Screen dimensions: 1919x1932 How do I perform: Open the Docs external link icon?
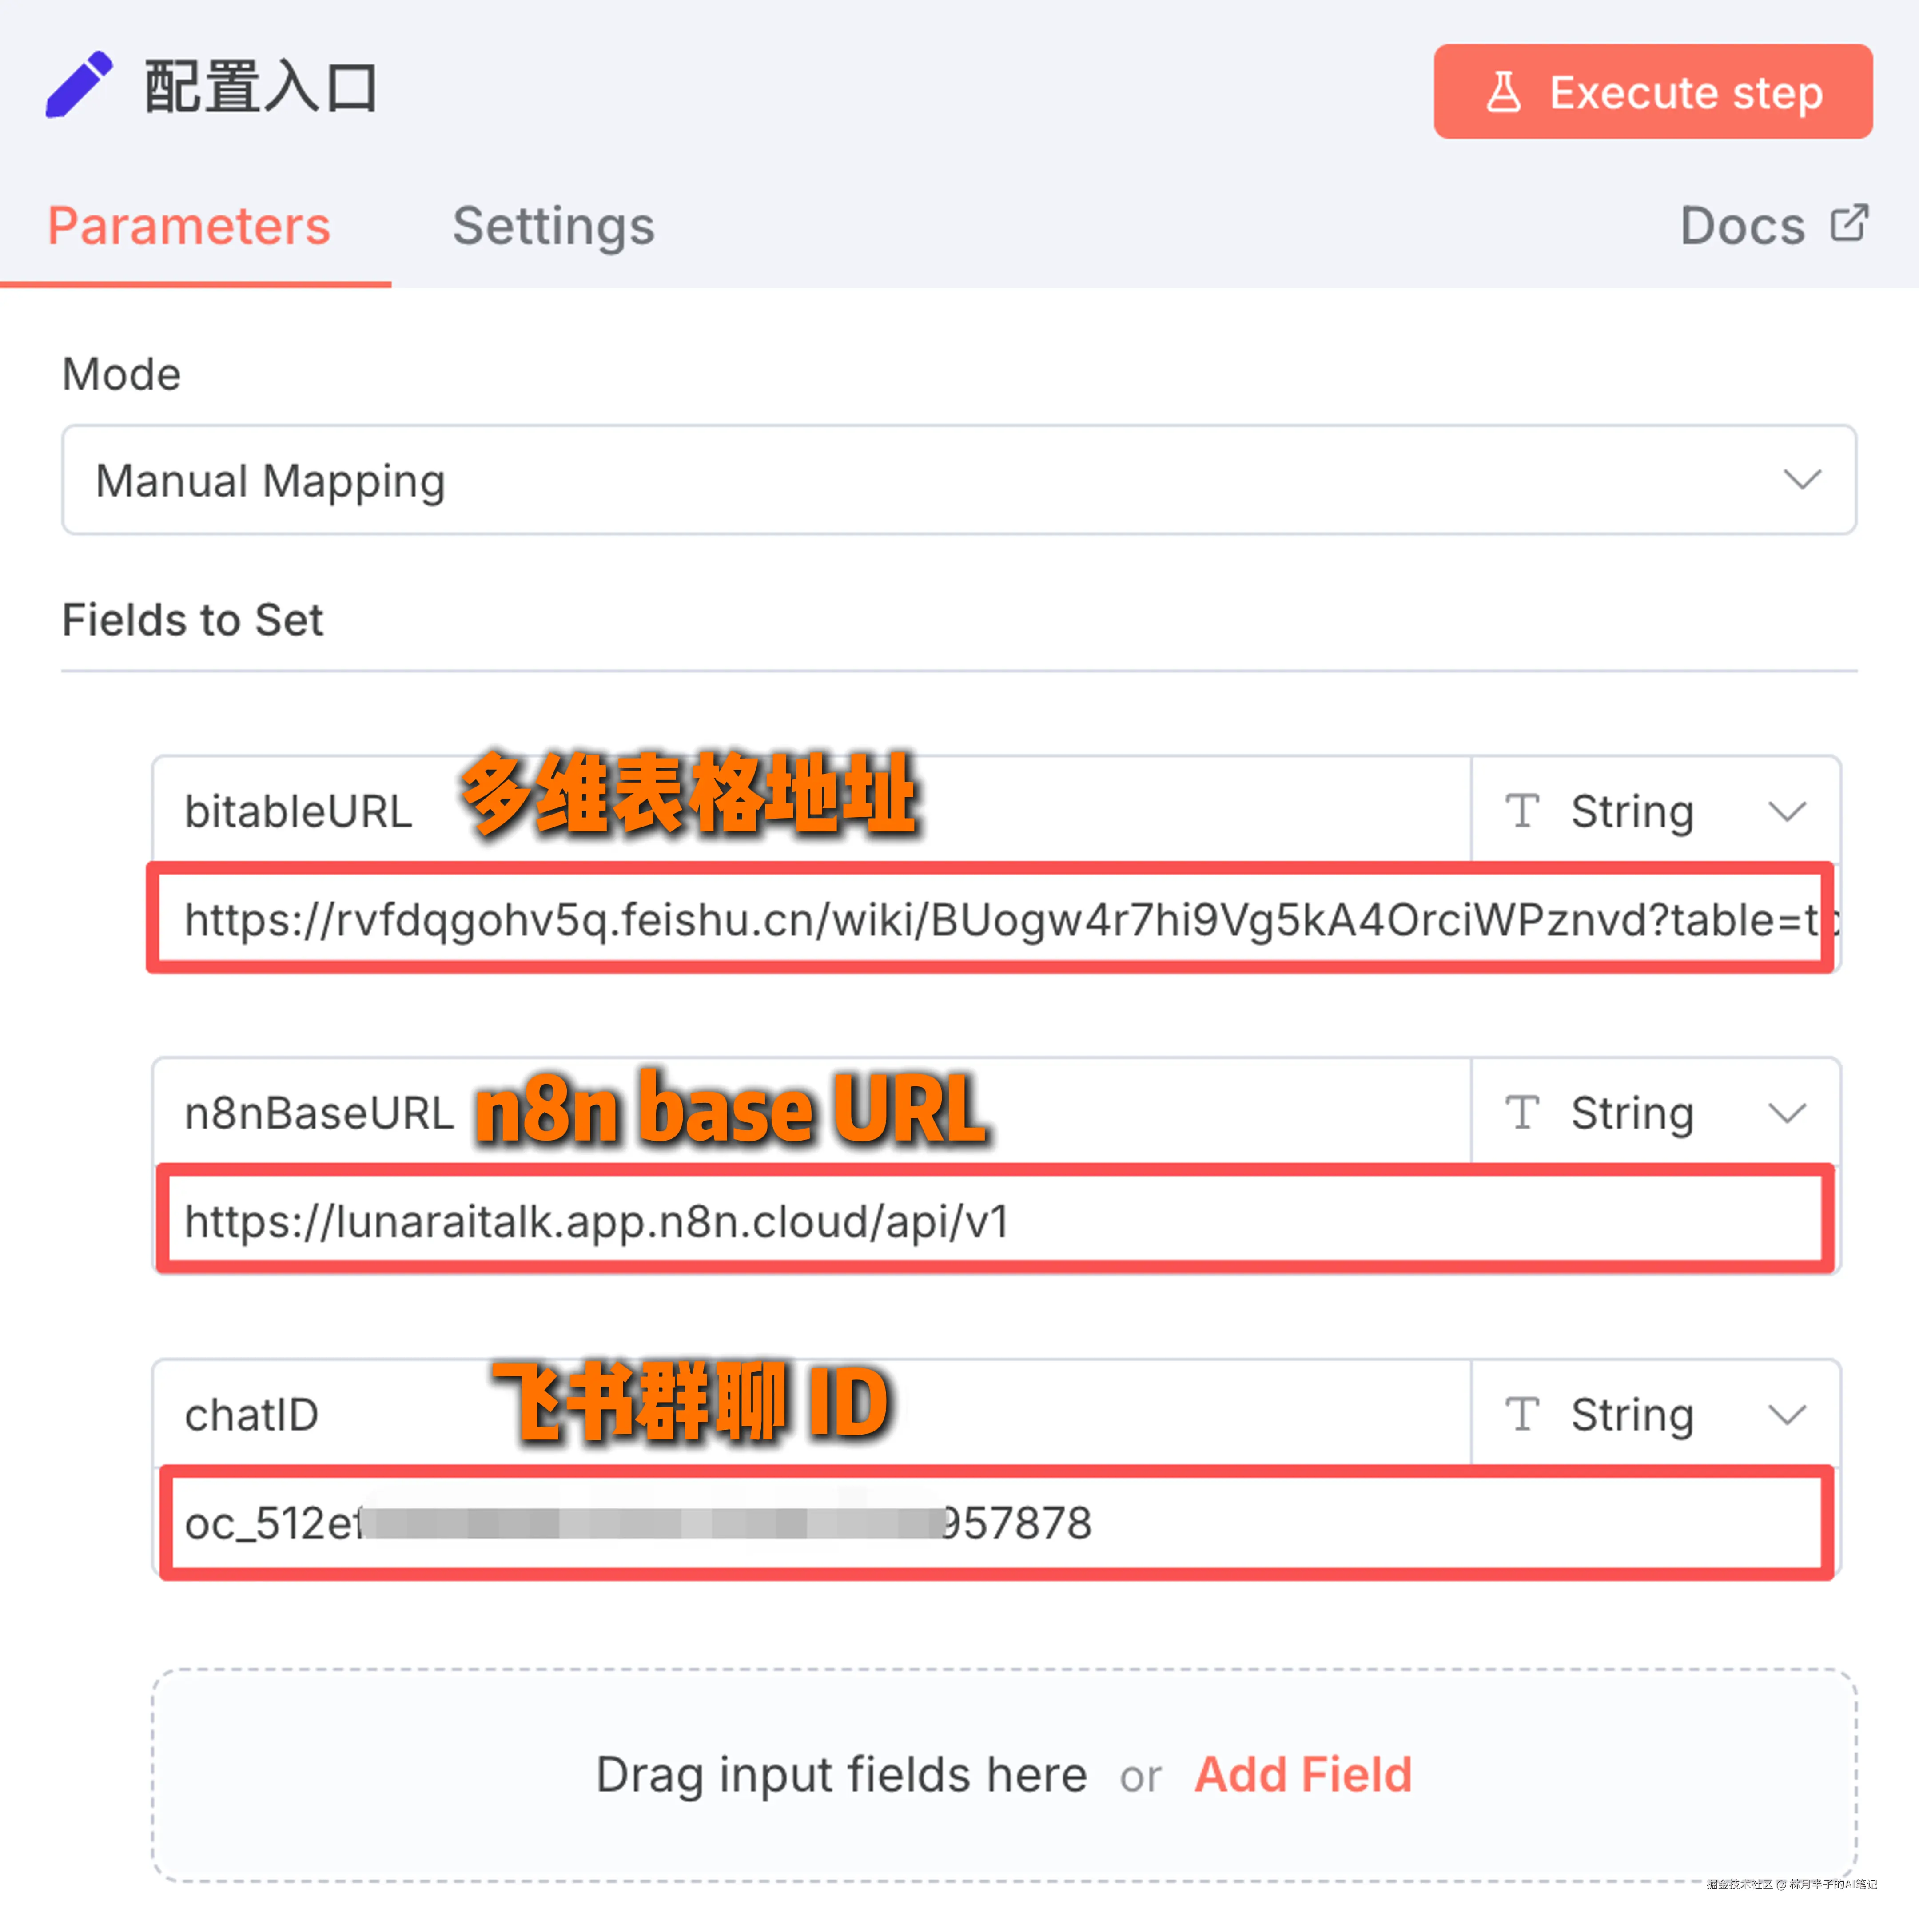pyautogui.click(x=1849, y=224)
